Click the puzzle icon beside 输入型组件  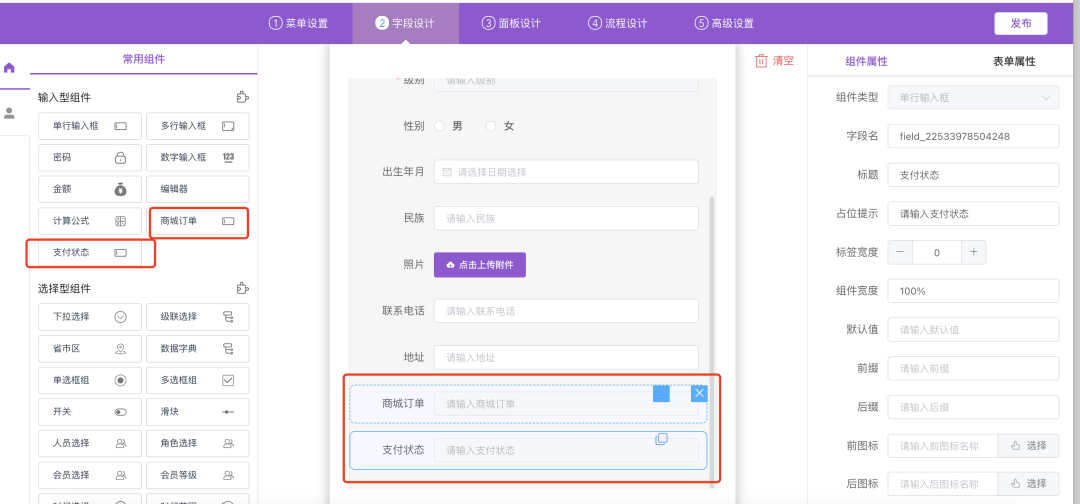[x=242, y=97]
